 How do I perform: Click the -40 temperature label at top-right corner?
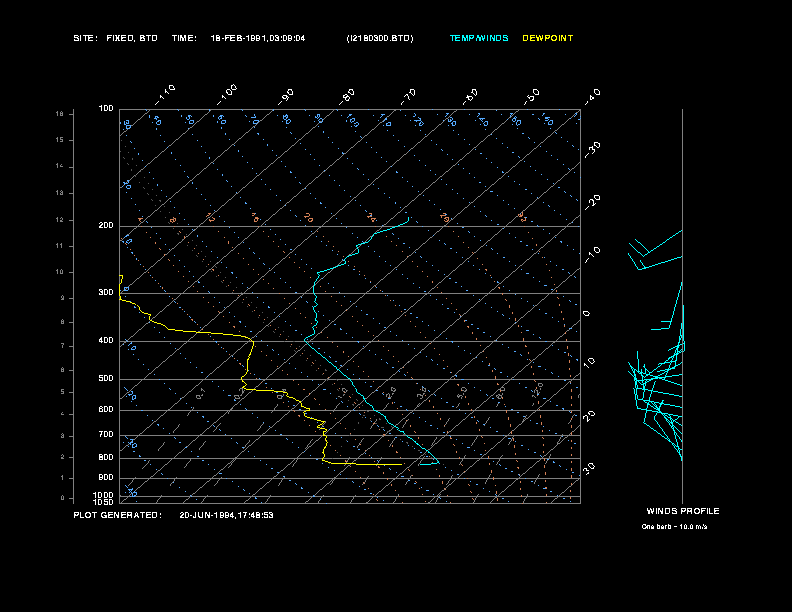coord(592,96)
